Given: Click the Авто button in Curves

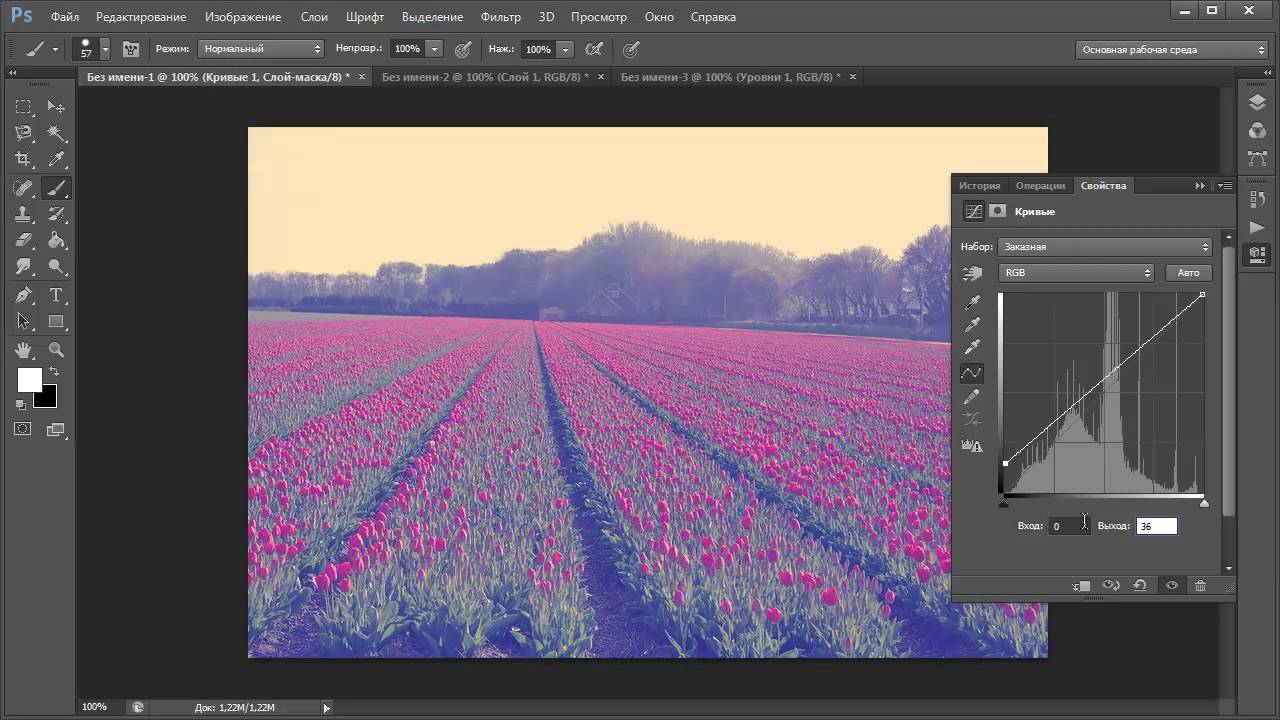Looking at the screenshot, I should coord(1188,273).
